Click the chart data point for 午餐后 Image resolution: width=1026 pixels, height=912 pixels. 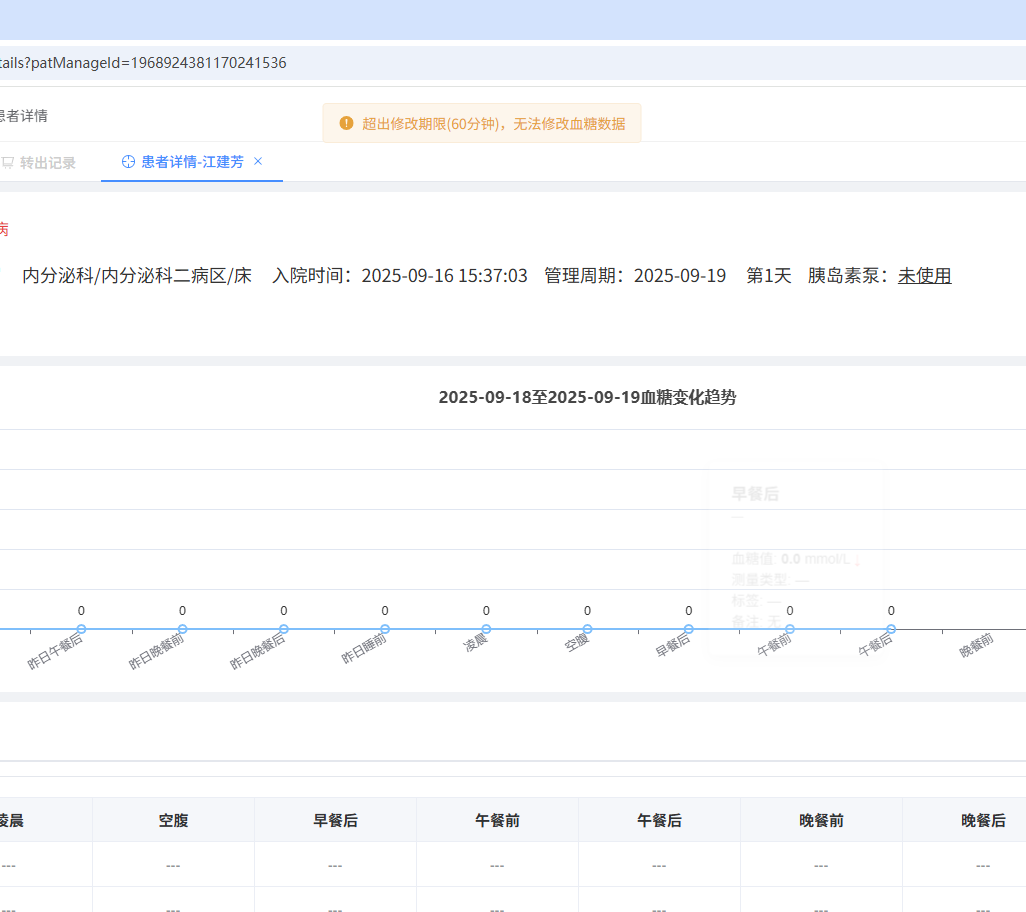click(891, 629)
